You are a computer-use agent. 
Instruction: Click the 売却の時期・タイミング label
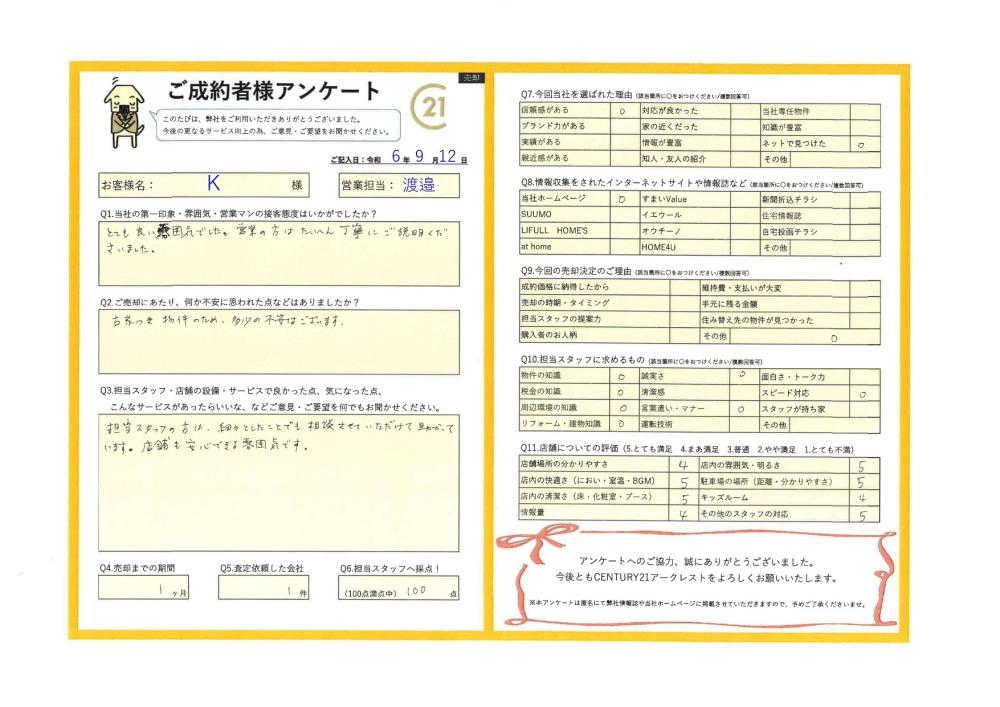tap(565, 303)
